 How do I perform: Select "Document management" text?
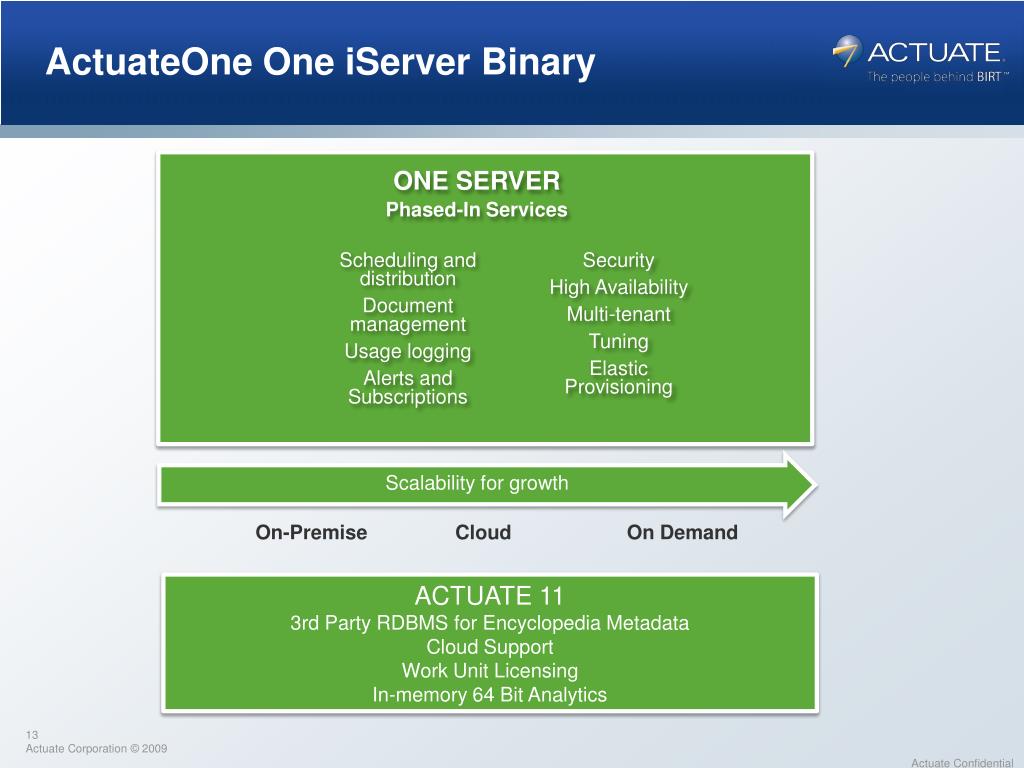coord(408,315)
